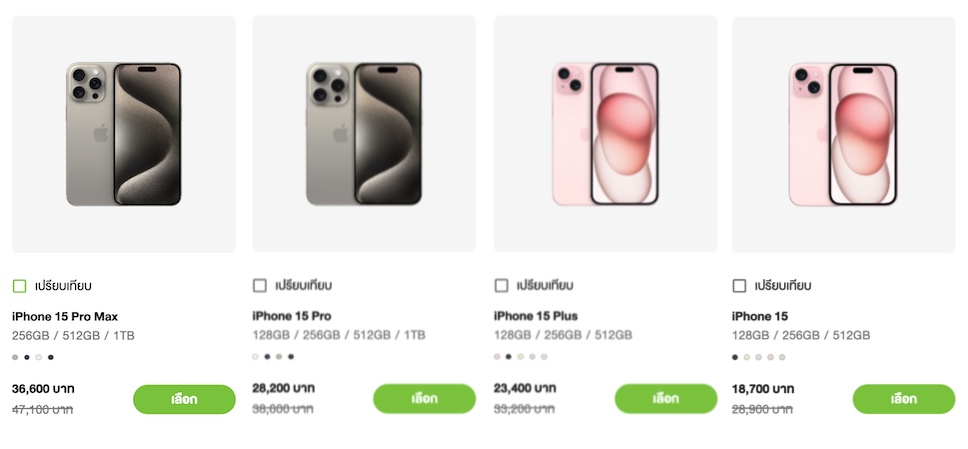Choose the first white swatch under iPhone 15 Pro
The height and width of the screenshot is (449, 968).
point(256,356)
